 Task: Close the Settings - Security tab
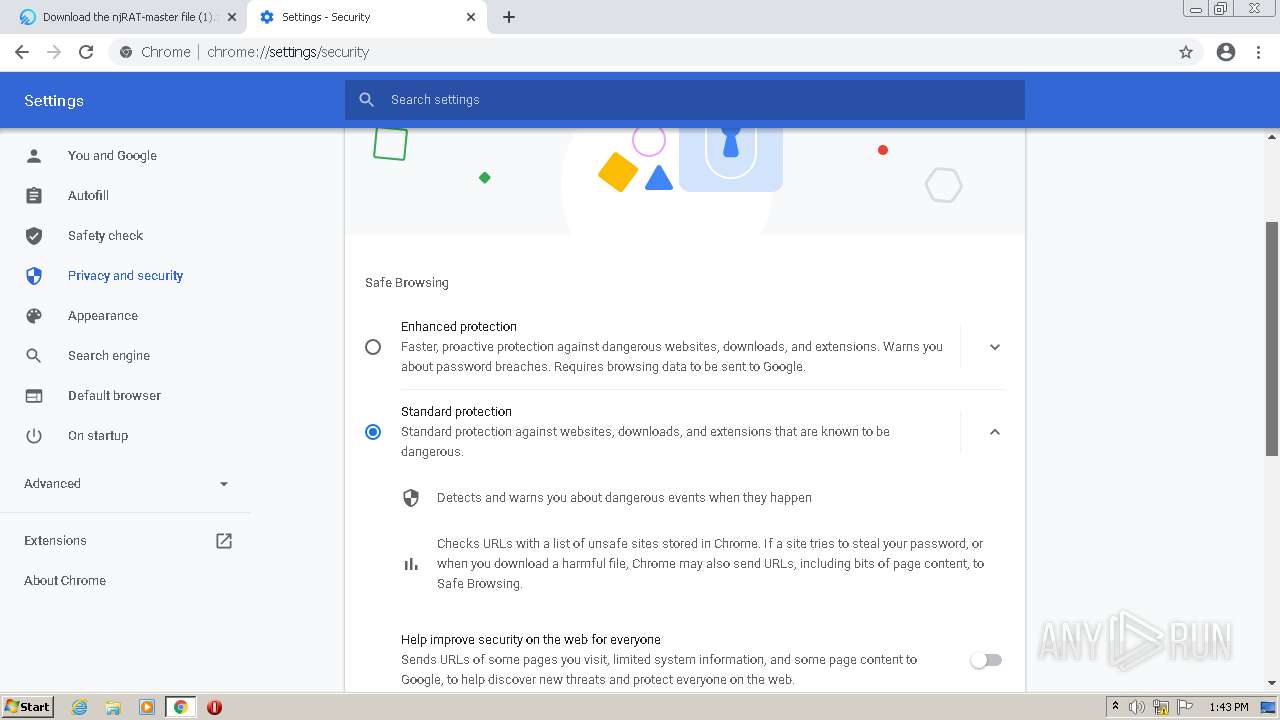[471, 17]
